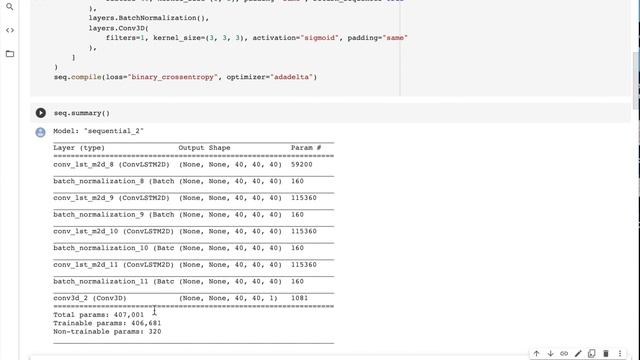Select the 59200 param value
This screenshot has height=360, width=640.
pos(302,164)
